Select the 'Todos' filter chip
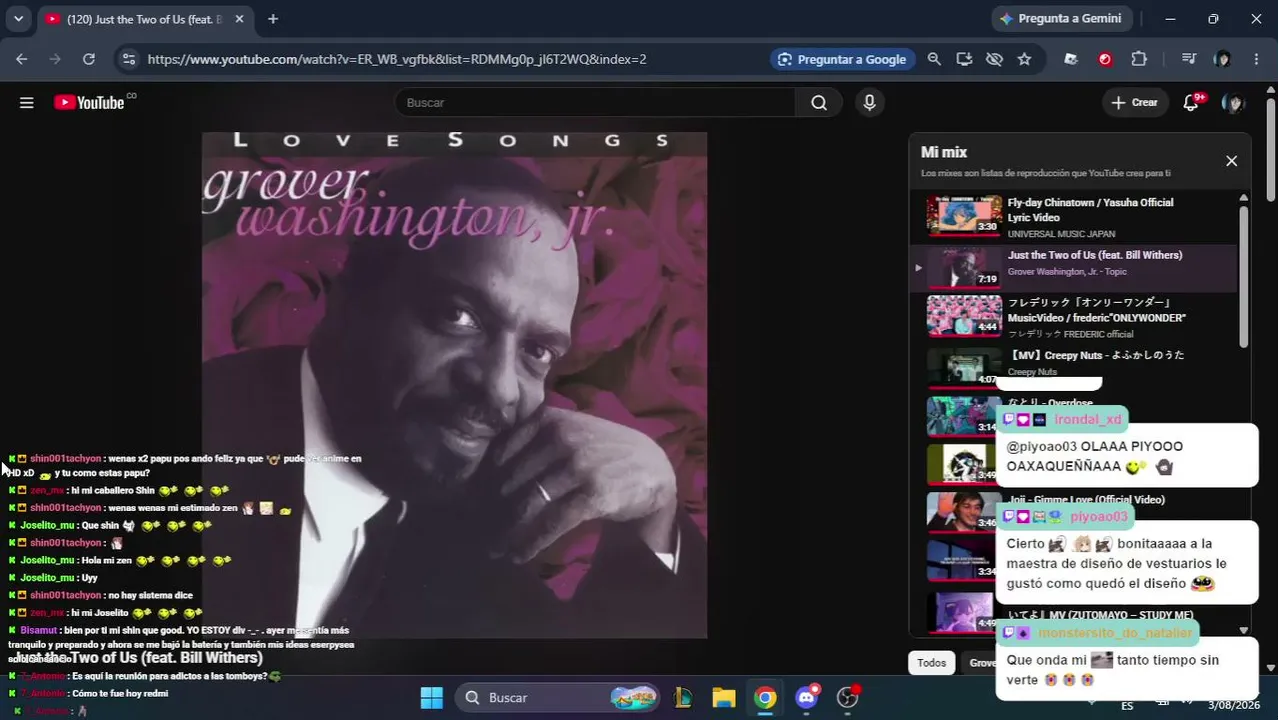This screenshot has width=1278, height=720. click(931, 663)
